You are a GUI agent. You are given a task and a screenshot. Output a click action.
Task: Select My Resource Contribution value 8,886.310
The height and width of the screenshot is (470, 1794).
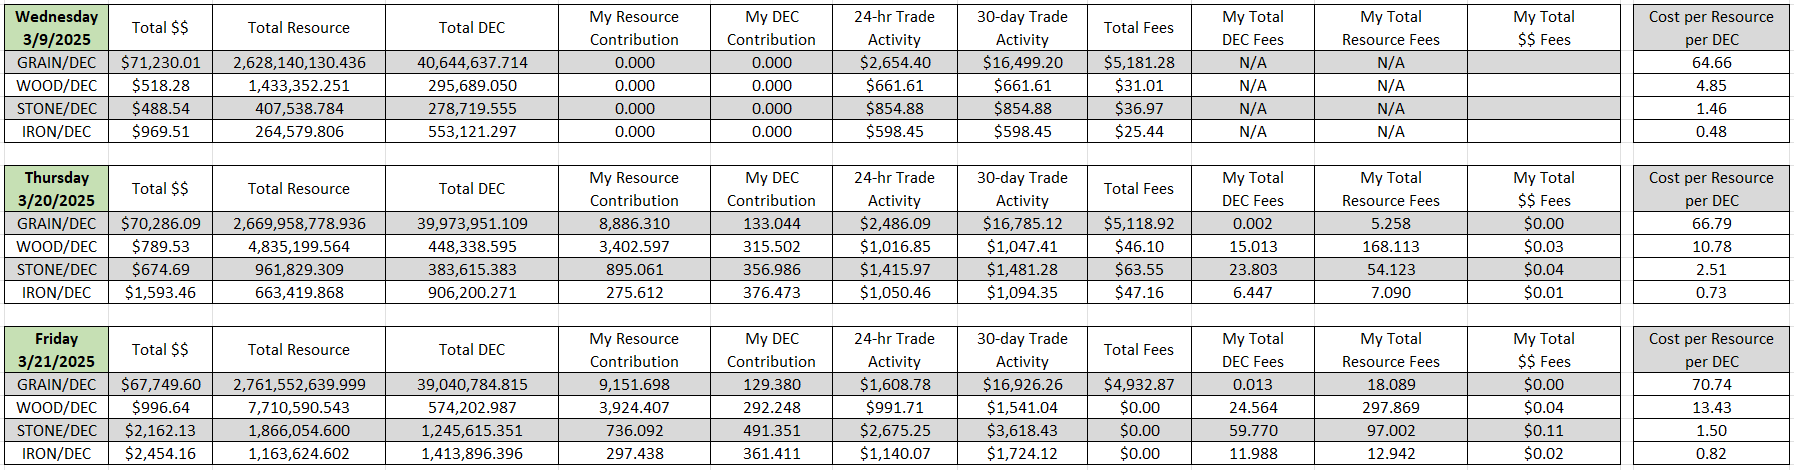click(634, 223)
